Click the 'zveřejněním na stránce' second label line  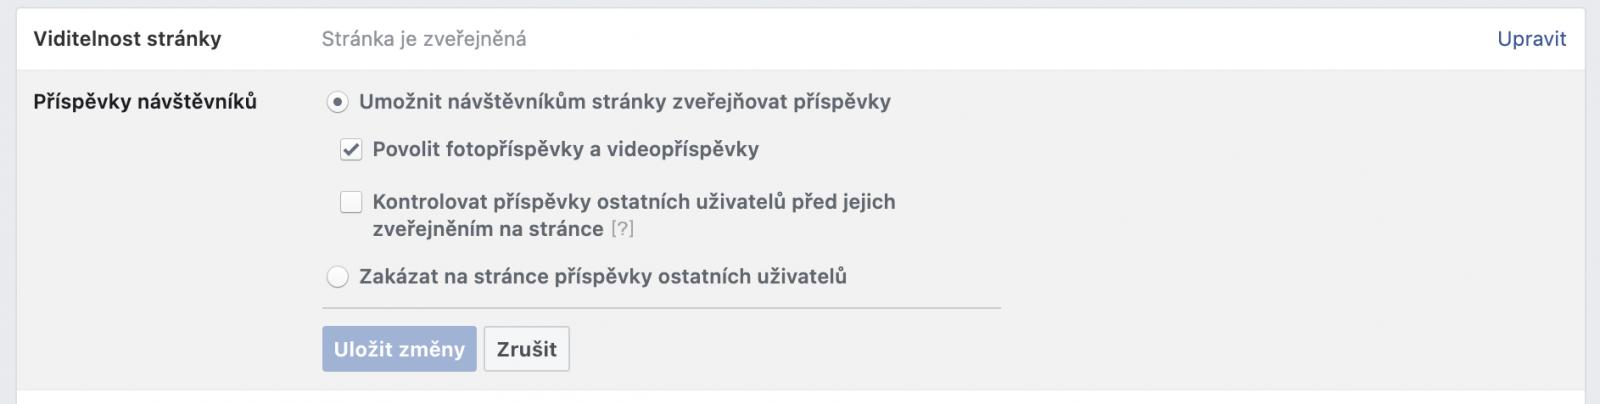488,229
